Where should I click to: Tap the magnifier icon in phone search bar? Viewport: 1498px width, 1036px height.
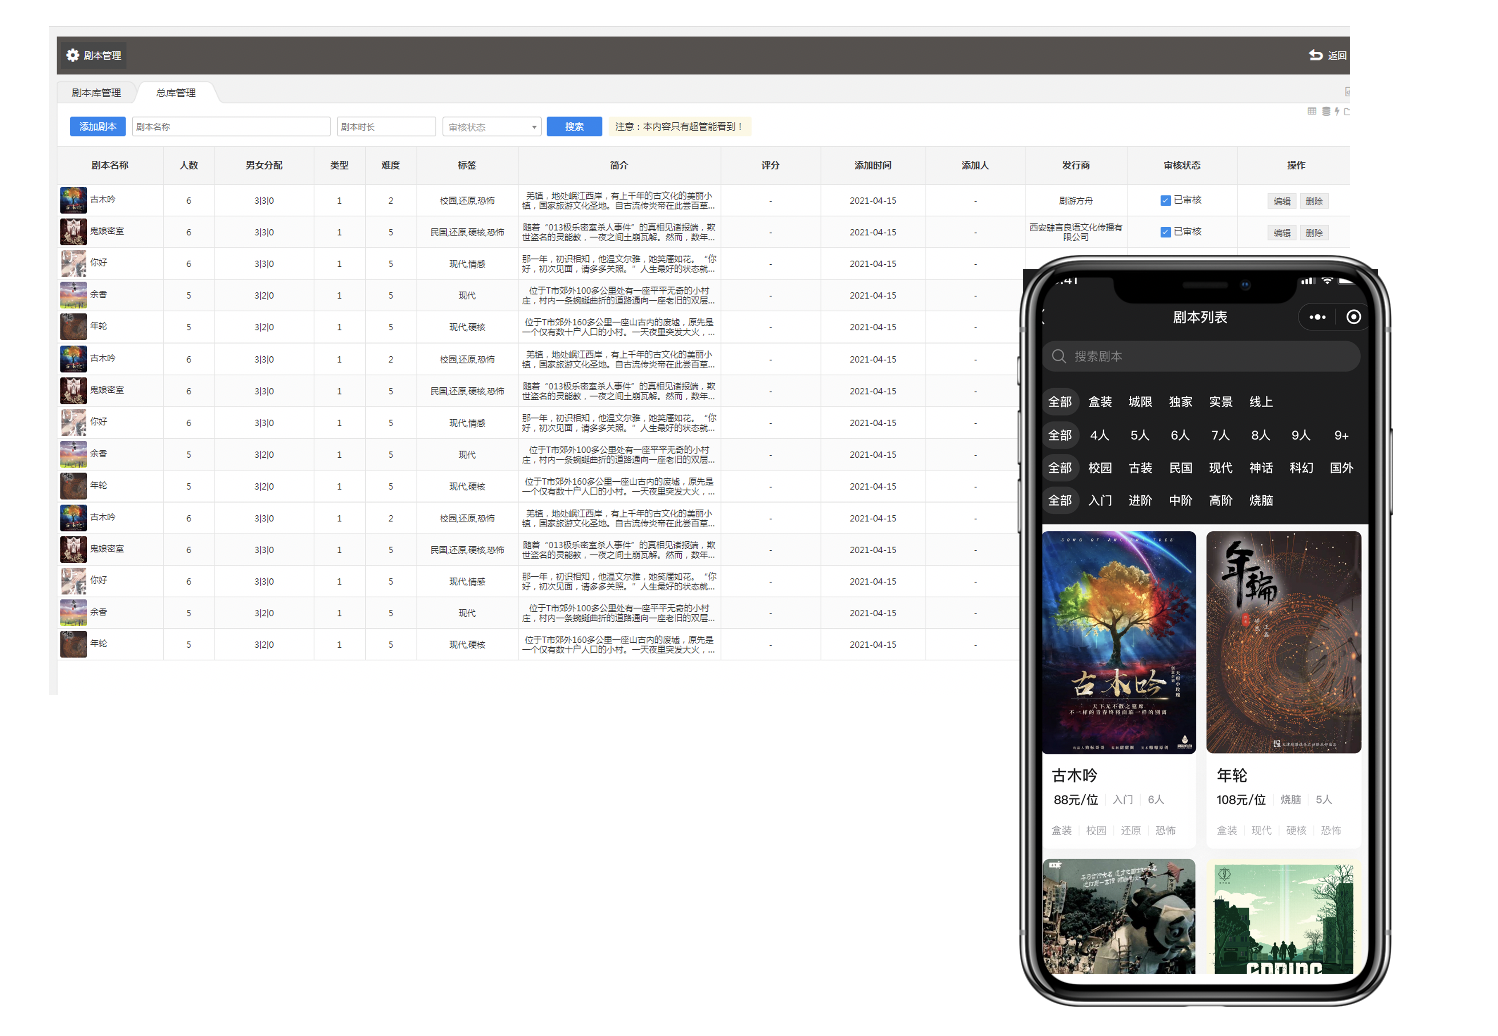(1059, 356)
